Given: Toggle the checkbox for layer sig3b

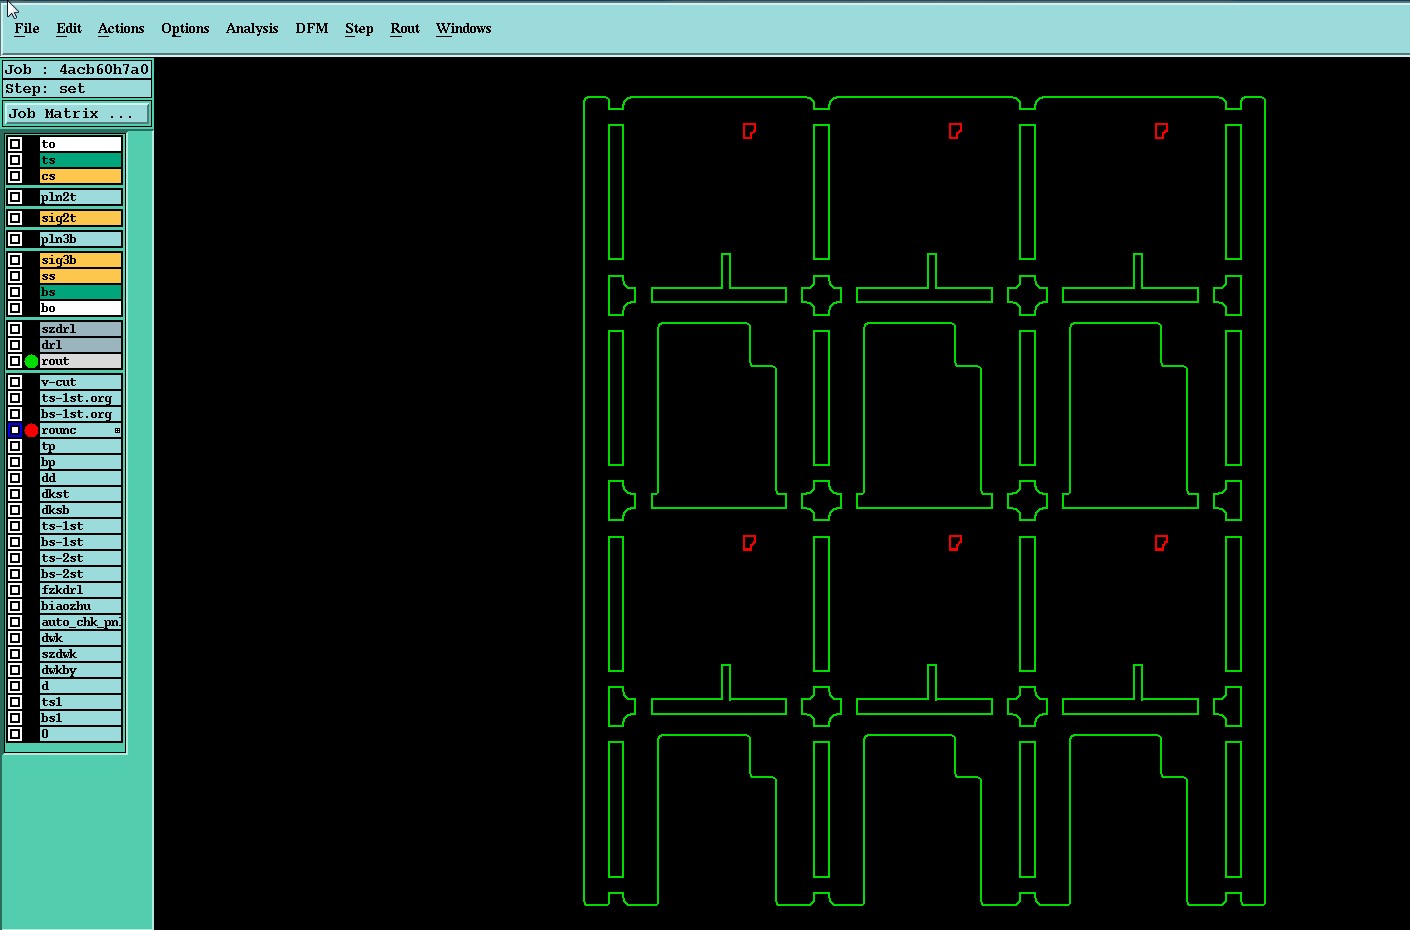Looking at the screenshot, I should coord(15,260).
